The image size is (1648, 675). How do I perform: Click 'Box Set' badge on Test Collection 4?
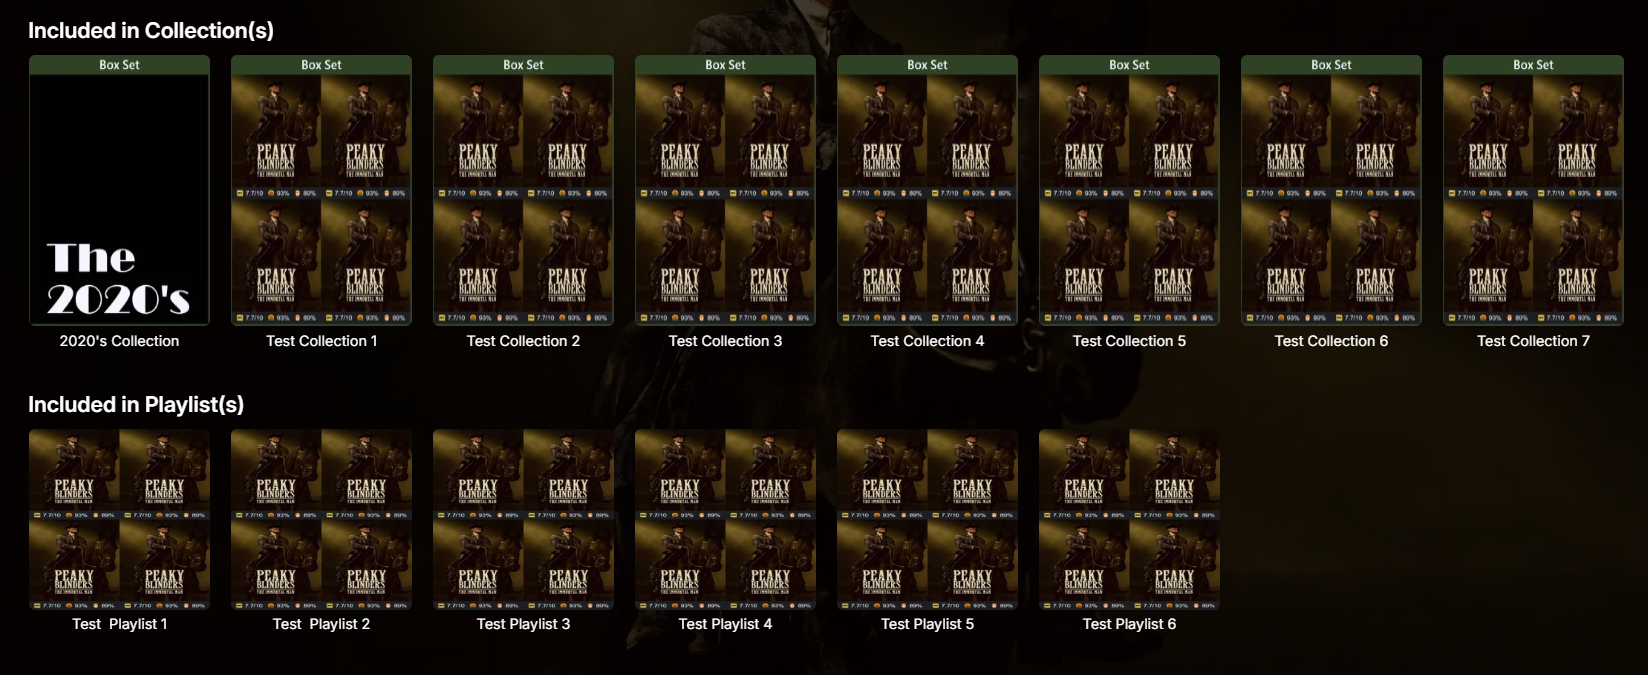click(x=927, y=65)
